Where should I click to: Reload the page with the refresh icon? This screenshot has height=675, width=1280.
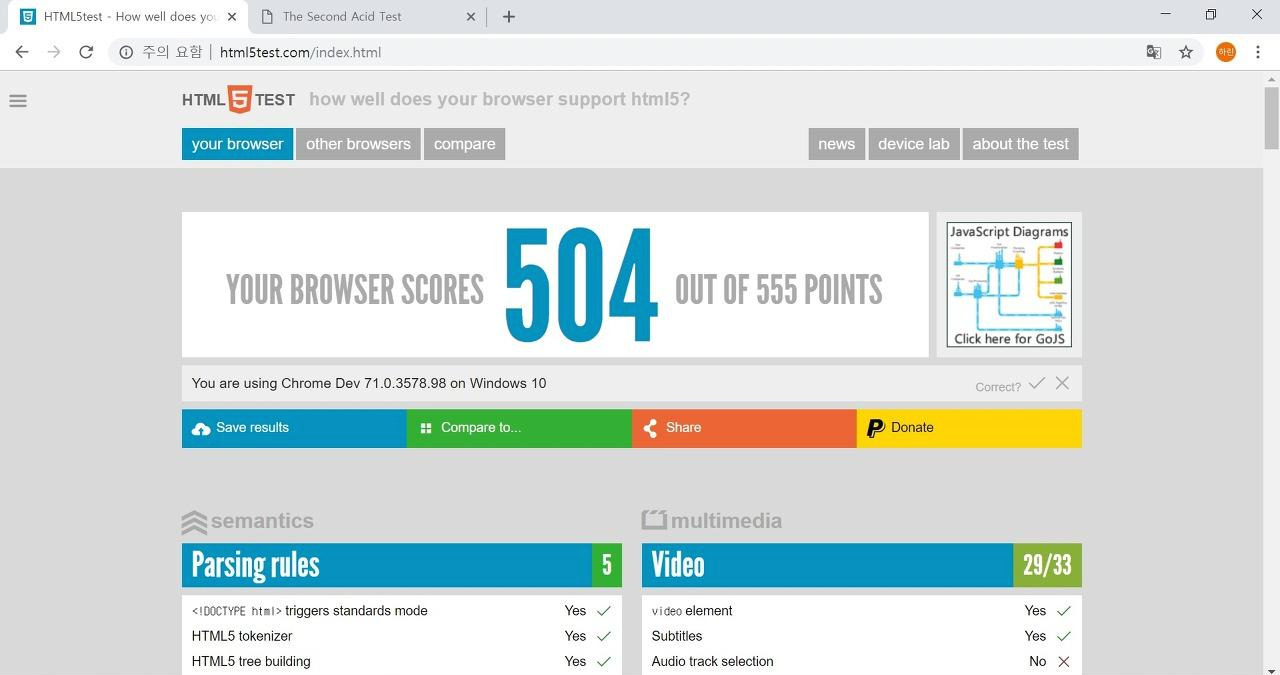tap(86, 52)
